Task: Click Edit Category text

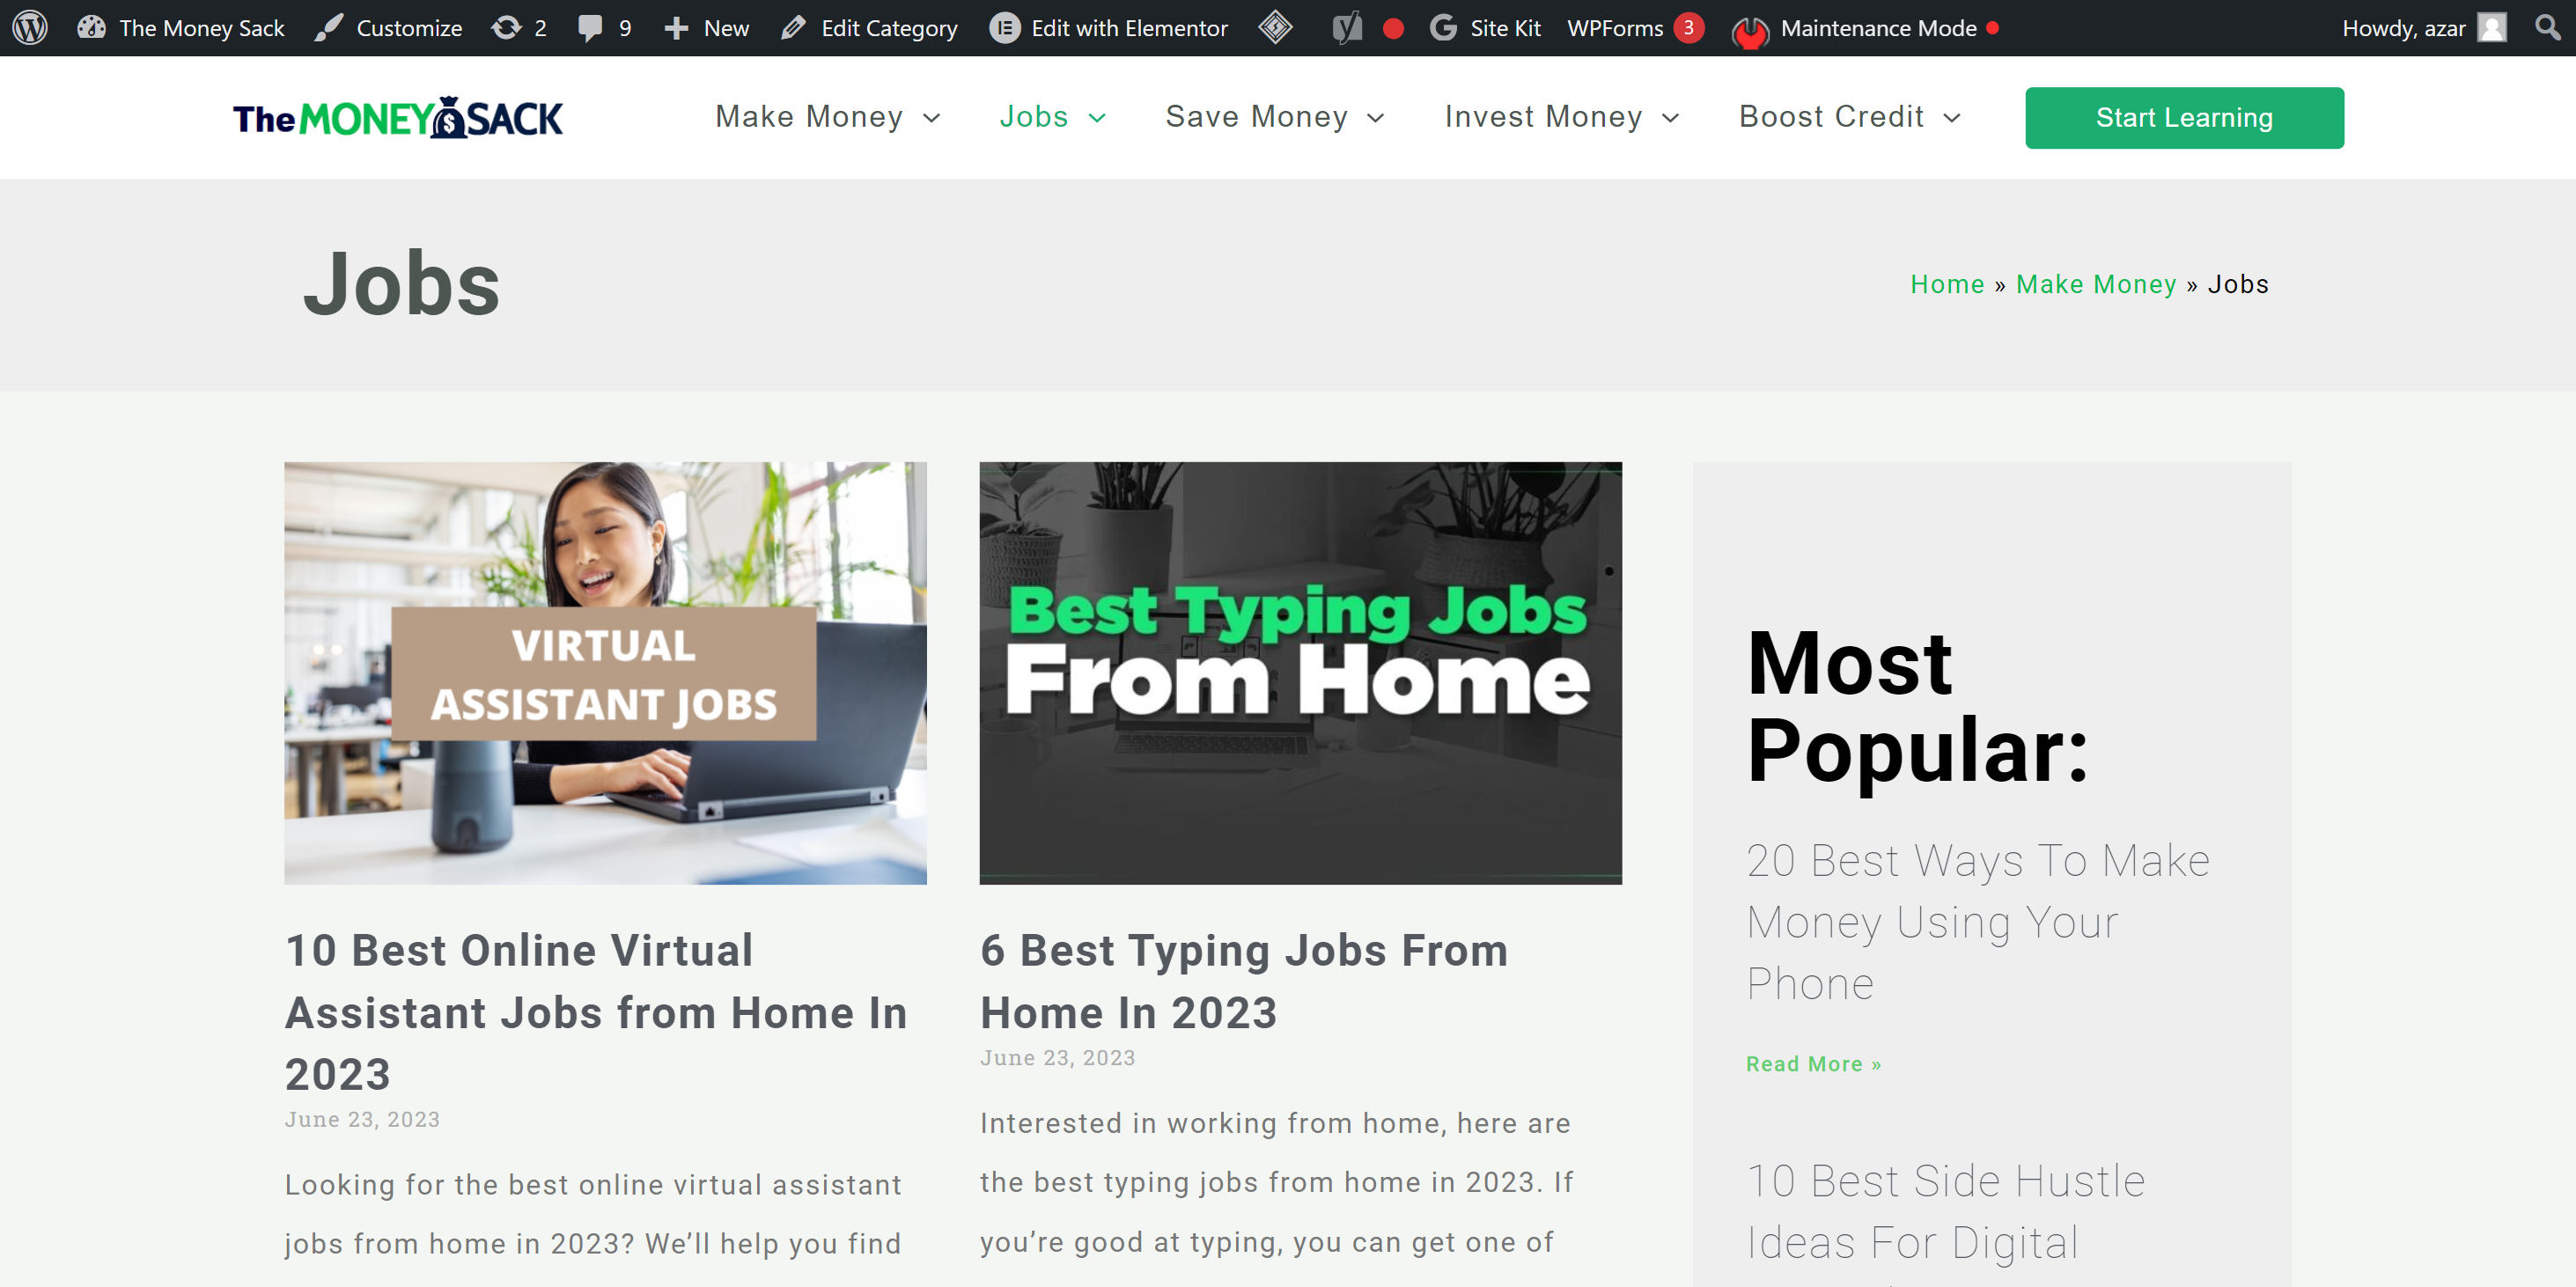Action: 889,27
